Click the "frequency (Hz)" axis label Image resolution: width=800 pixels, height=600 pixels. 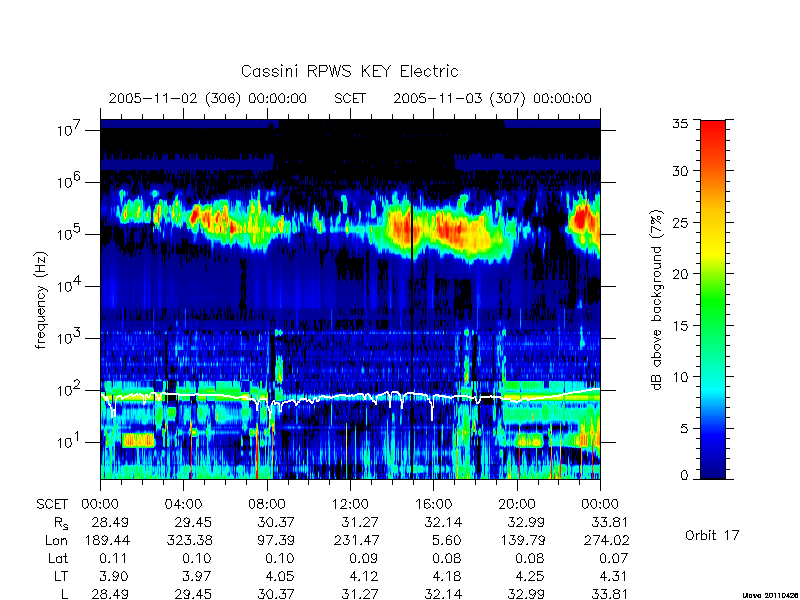pyautogui.click(x=41, y=300)
